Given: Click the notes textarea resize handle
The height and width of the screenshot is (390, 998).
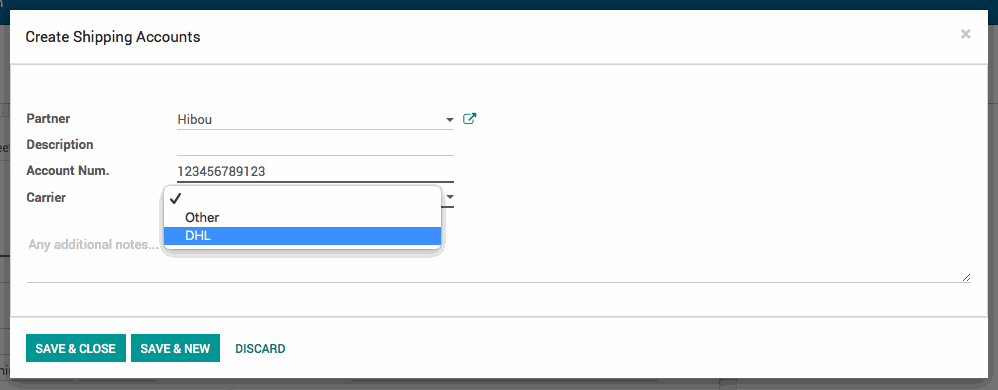Looking at the screenshot, I should click(966, 277).
